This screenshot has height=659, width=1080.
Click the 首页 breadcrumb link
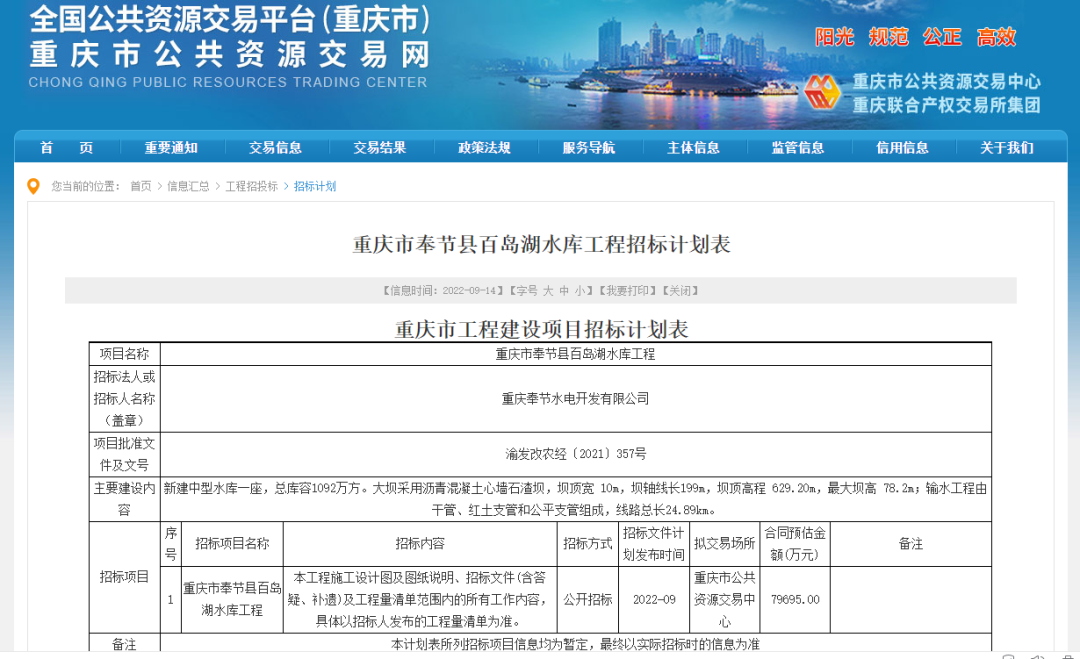(141, 187)
